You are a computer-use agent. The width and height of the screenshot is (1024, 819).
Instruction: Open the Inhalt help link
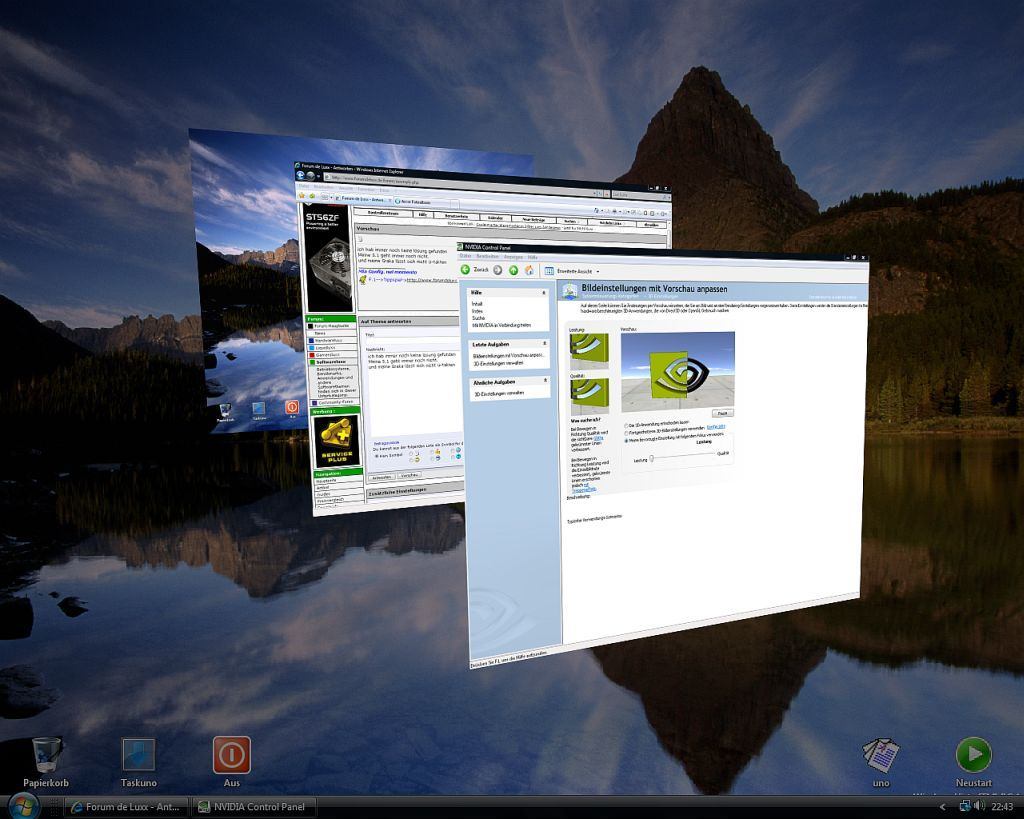[477, 304]
